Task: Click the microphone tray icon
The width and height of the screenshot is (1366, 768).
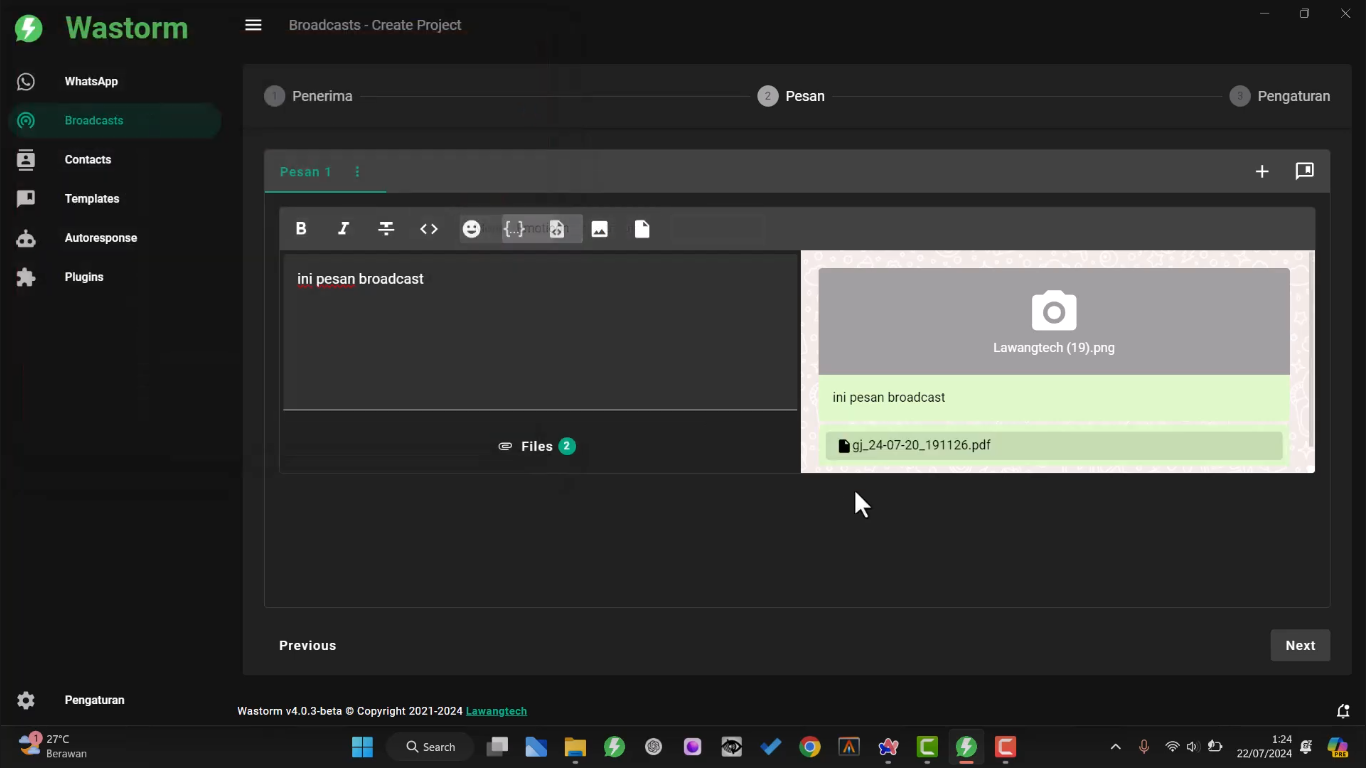Action: click(1144, 747)
